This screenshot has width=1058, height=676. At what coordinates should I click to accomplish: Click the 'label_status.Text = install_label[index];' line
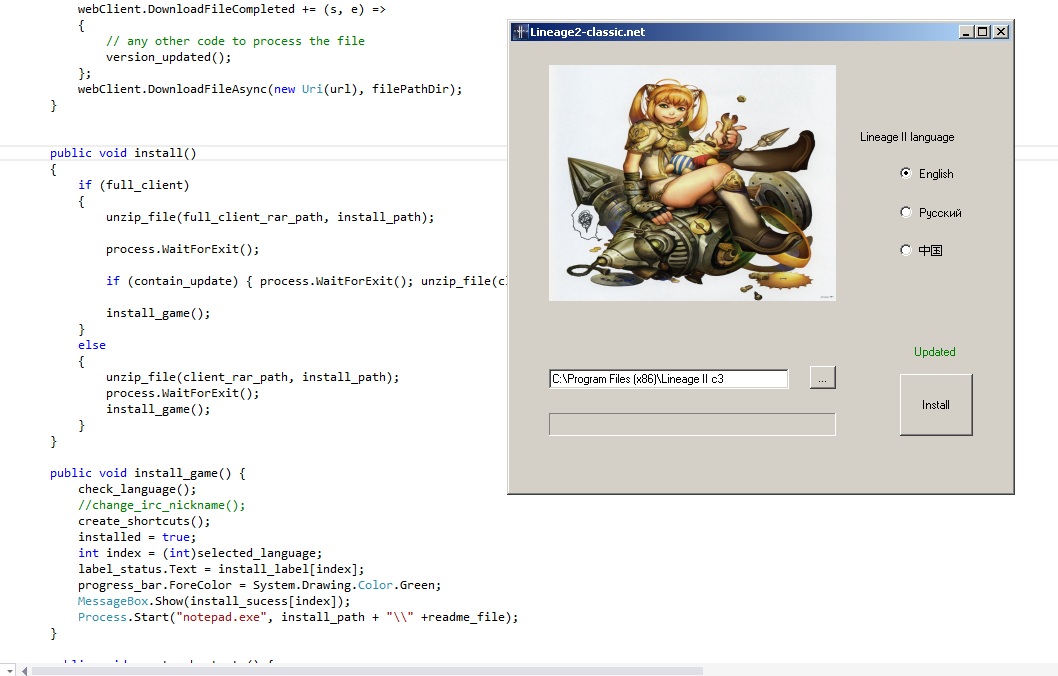tap(221, 569)
